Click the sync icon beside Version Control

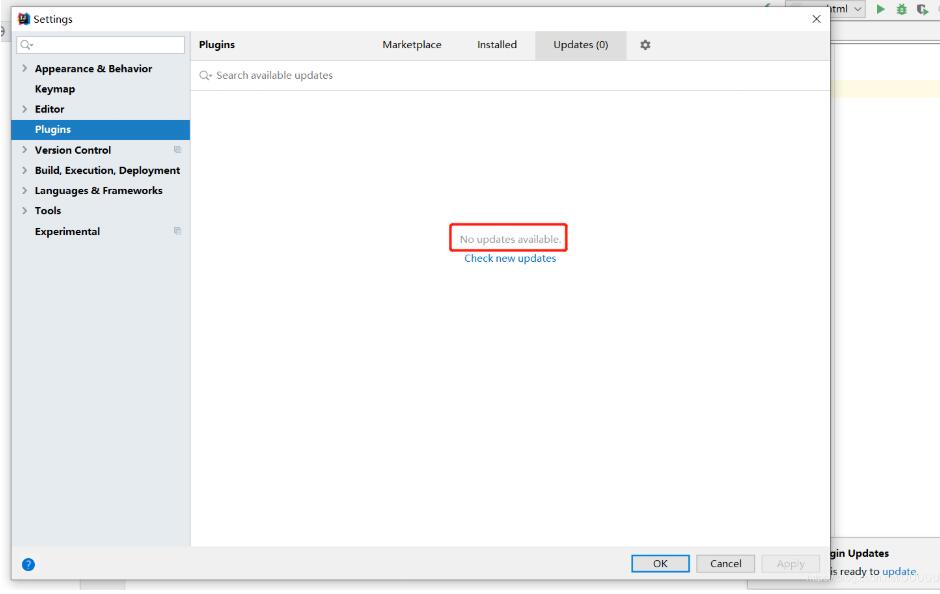click(177, 149)
